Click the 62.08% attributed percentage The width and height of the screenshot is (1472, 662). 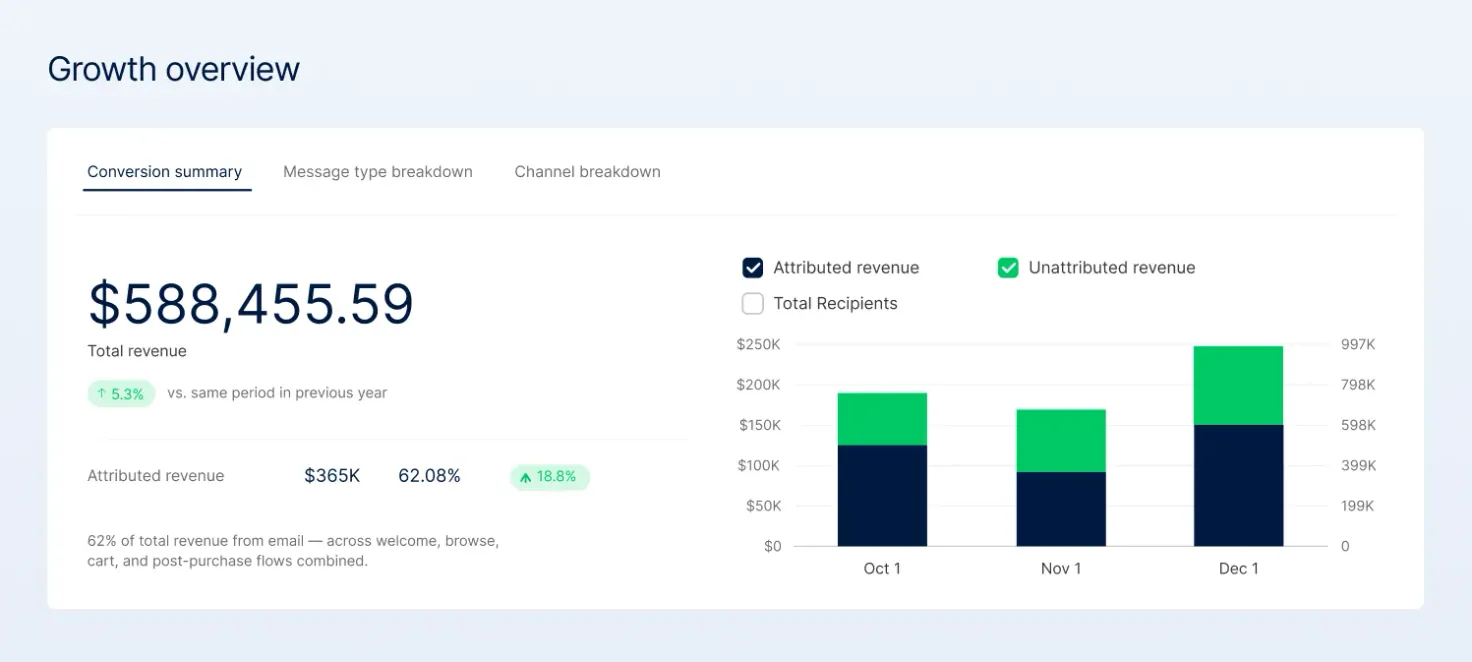(429, 476)
